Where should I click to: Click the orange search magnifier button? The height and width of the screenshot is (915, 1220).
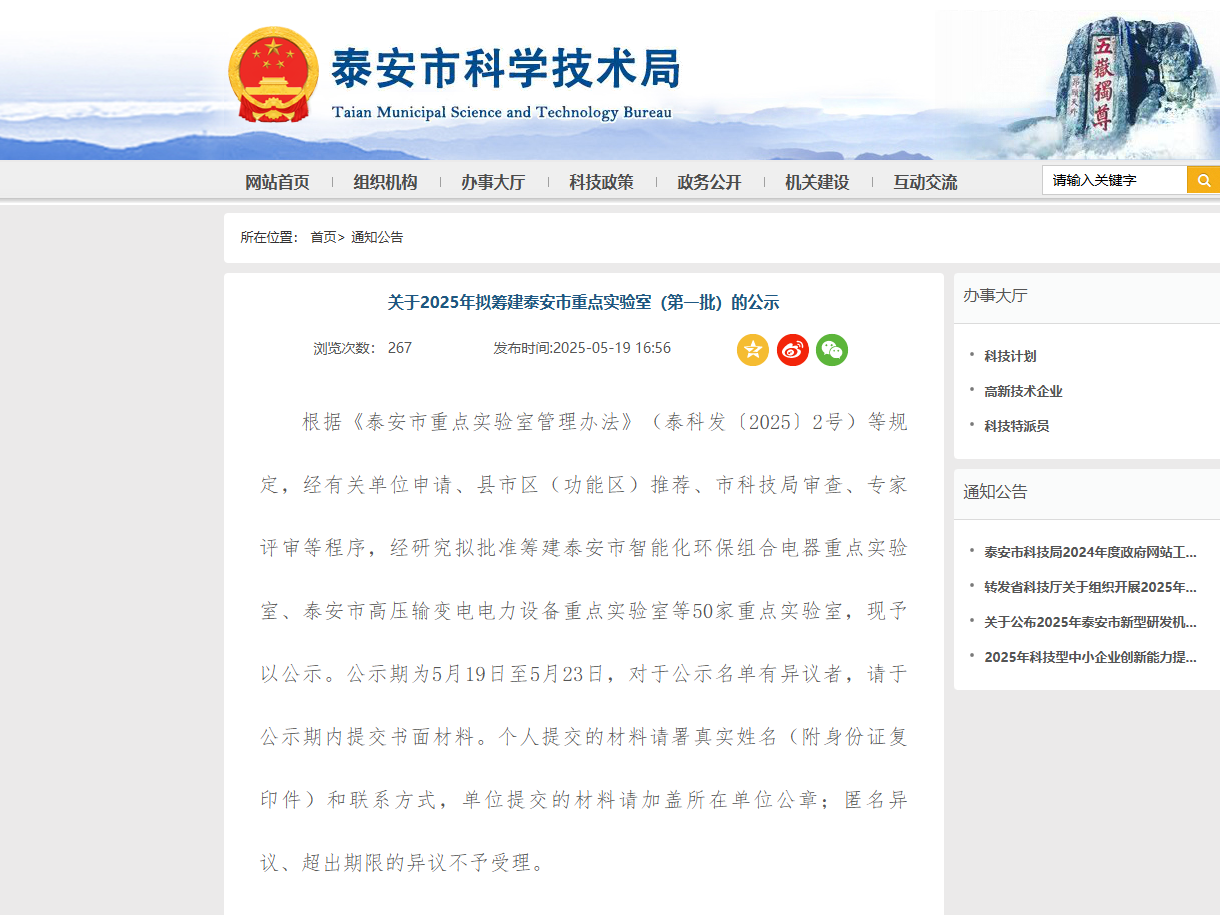1203,180
